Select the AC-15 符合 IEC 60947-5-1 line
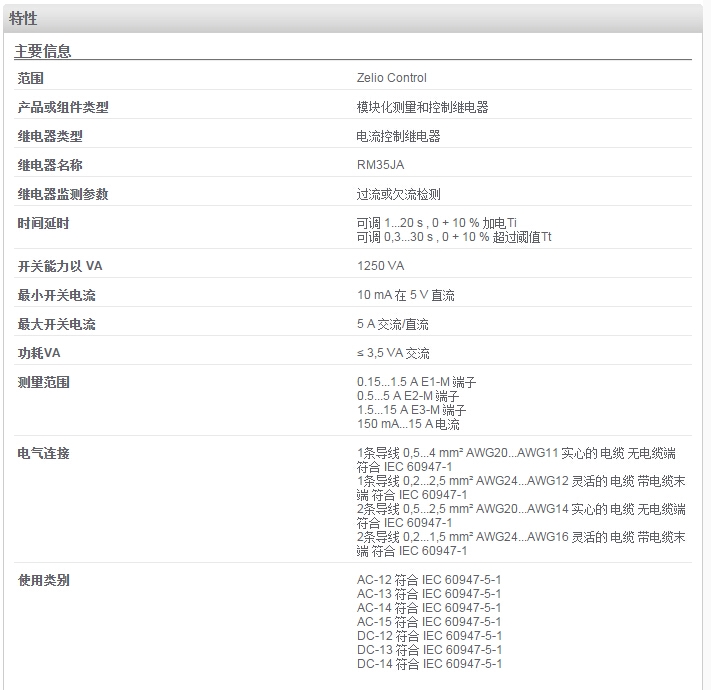The image size is (711, 690). click(429, 622)
